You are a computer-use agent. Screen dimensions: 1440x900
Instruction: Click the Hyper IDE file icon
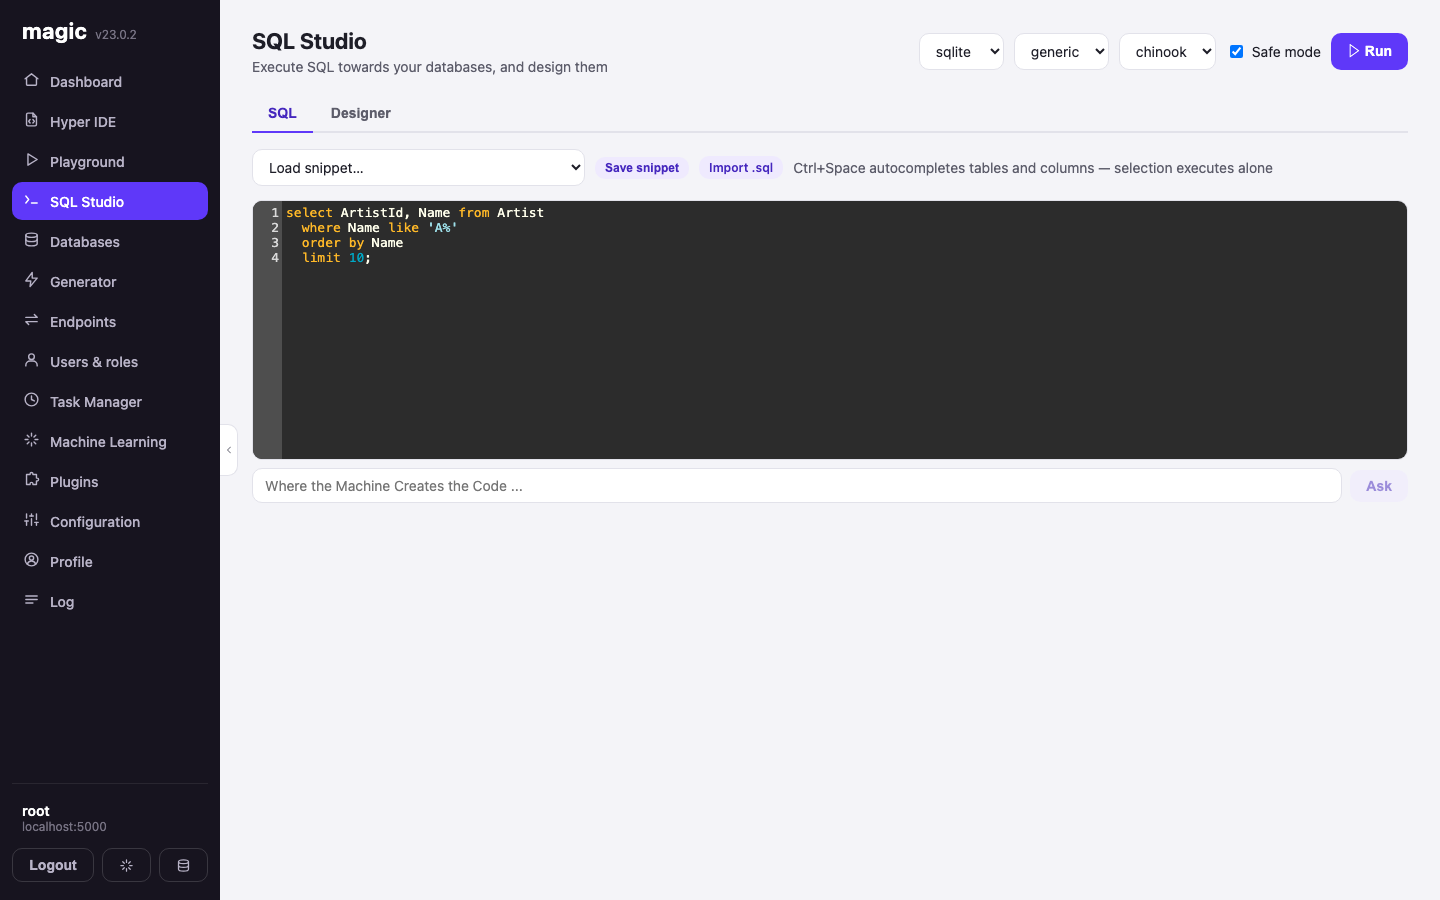tap(31, 120)
